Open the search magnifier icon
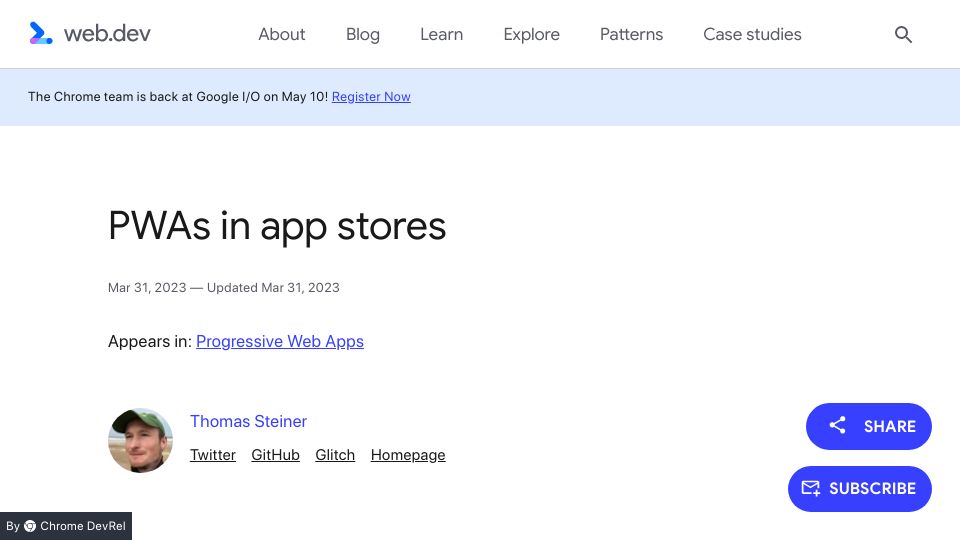Screen dimensions: 960x540 coord(903,34)
